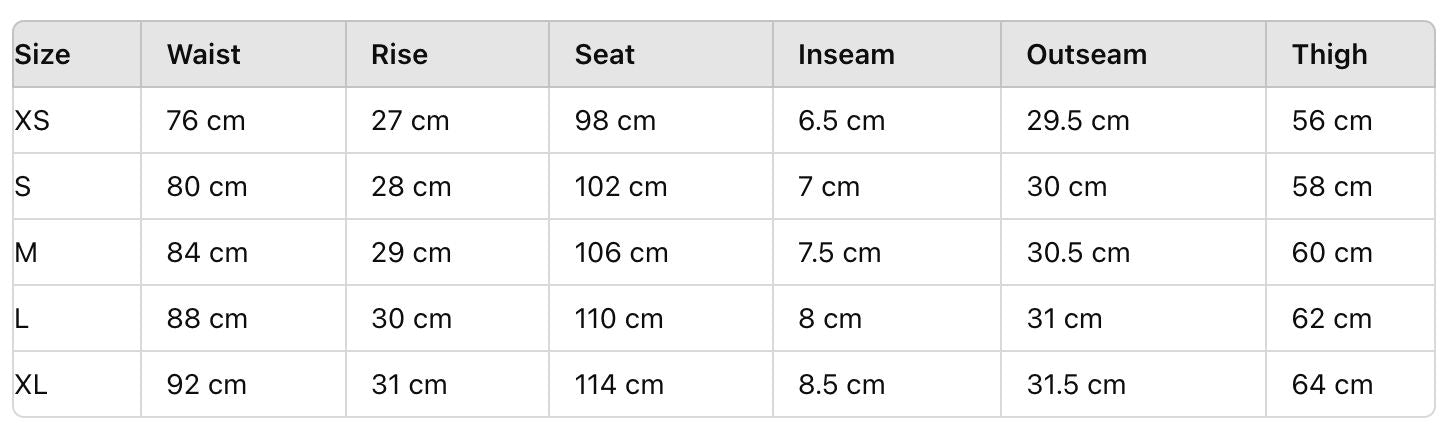1446x432 pixels.
Task: Select the Thigh column header
Action: point(1329,54)
